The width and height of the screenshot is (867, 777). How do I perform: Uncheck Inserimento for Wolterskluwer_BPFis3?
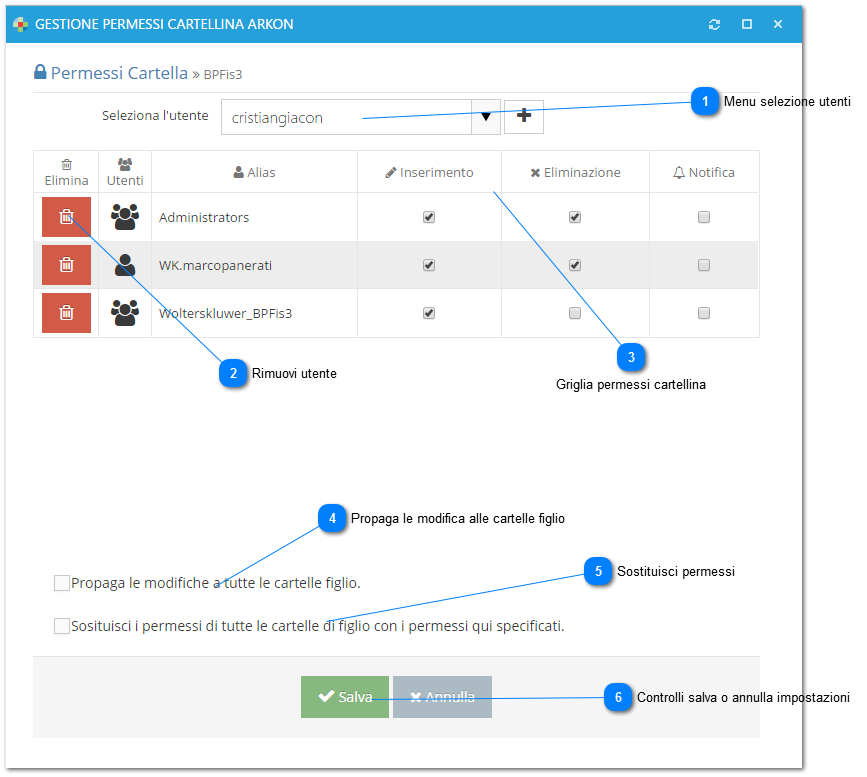(429, 313)
